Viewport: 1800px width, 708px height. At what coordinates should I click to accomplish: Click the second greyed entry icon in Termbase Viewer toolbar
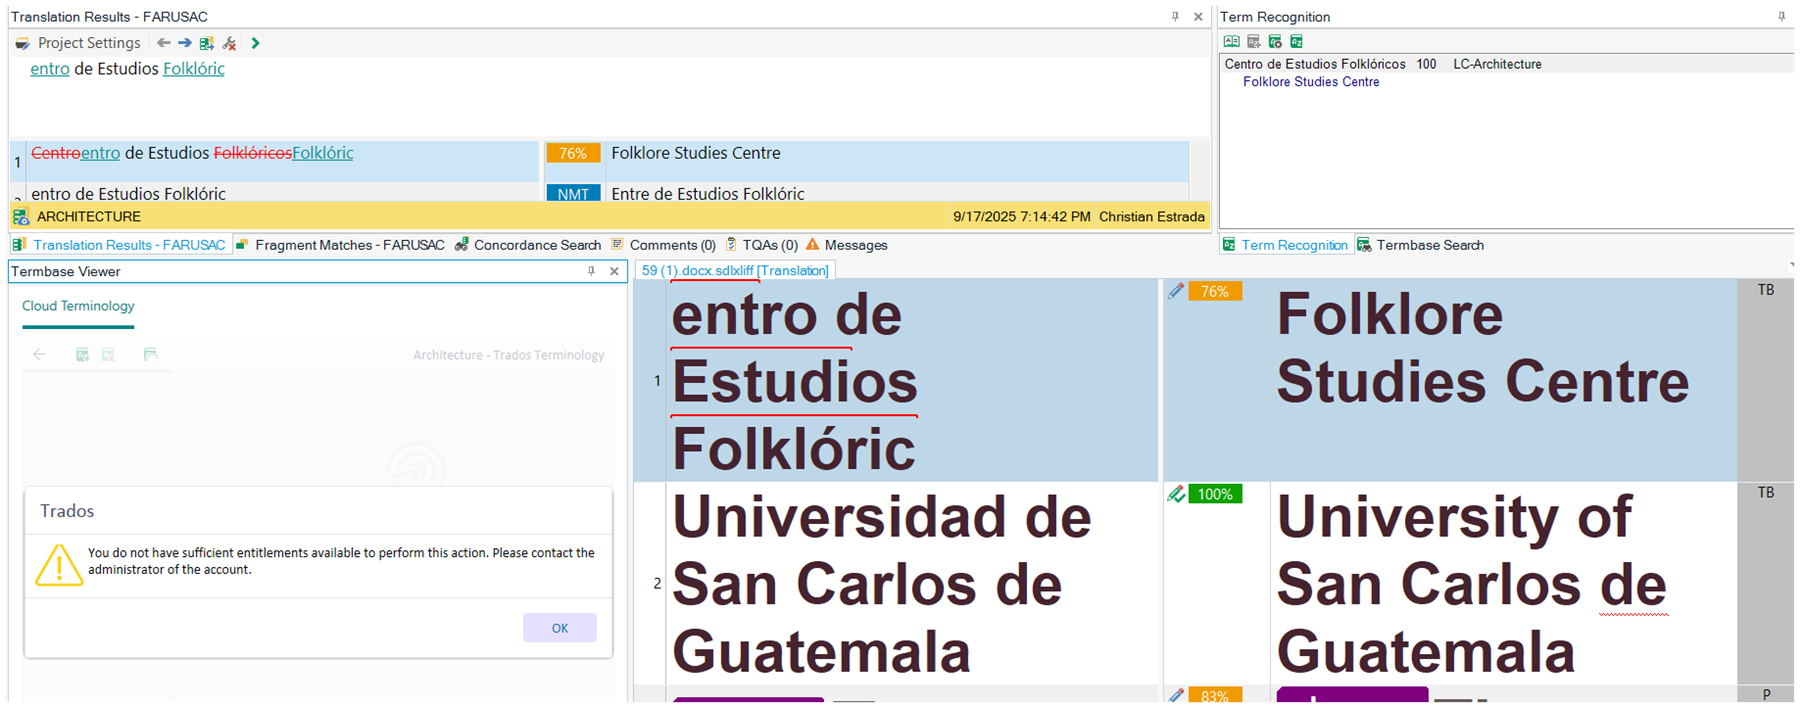pyautogui.click(x=109, y=355)
